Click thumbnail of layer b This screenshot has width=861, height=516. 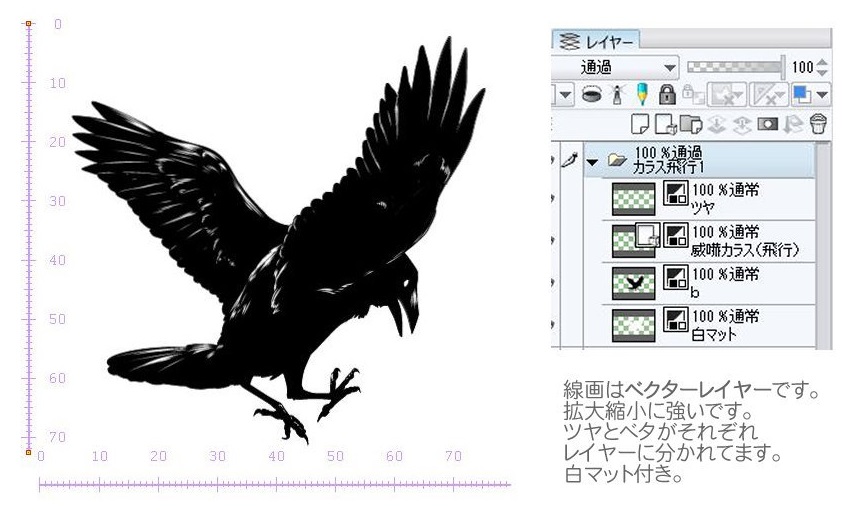[633, 283]
